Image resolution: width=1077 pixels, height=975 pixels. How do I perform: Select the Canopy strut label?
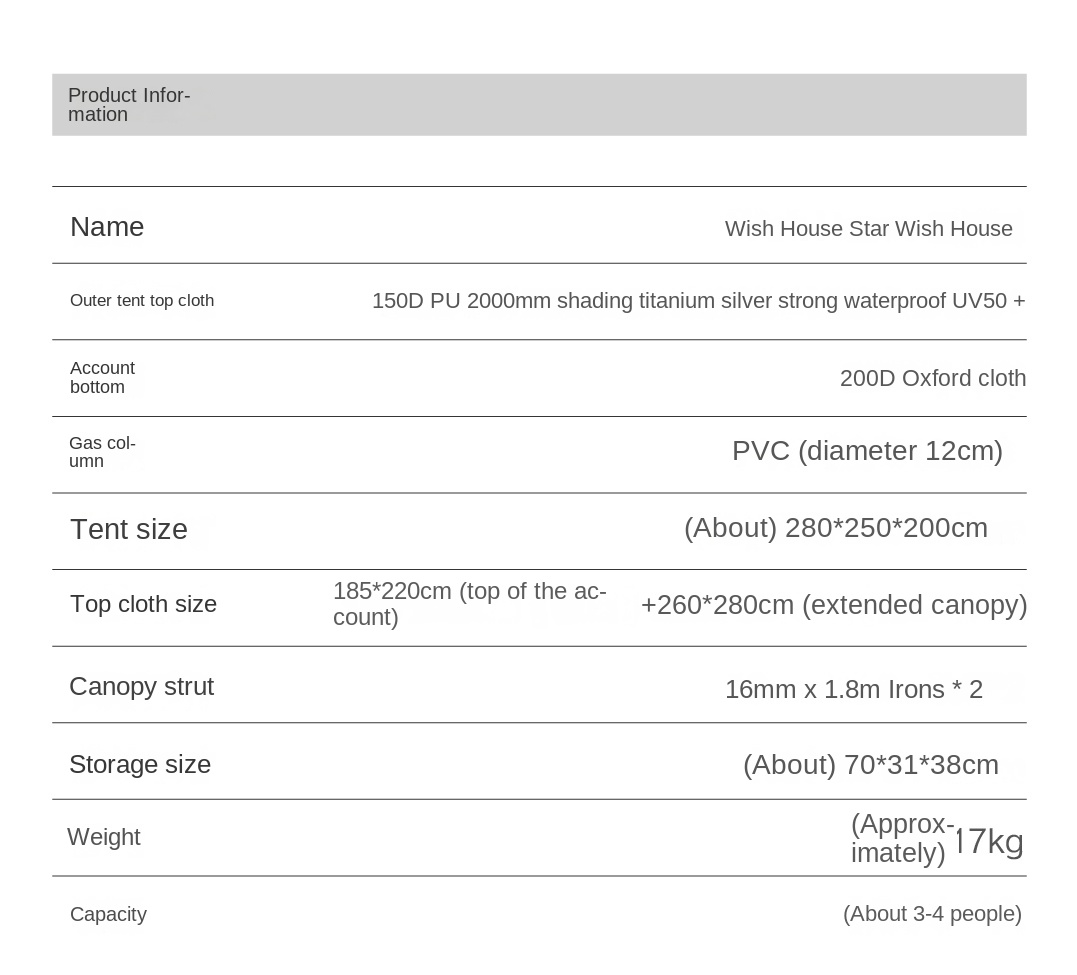pos(141,687)
